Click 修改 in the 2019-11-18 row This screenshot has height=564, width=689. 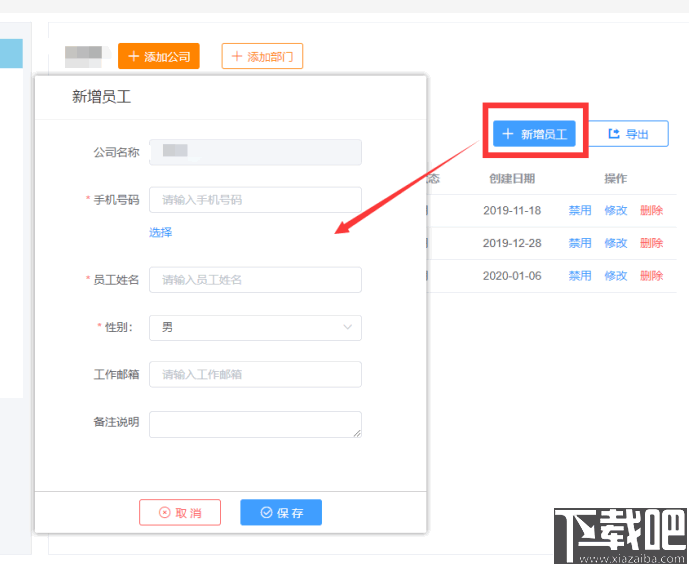(x=616, y=210)
